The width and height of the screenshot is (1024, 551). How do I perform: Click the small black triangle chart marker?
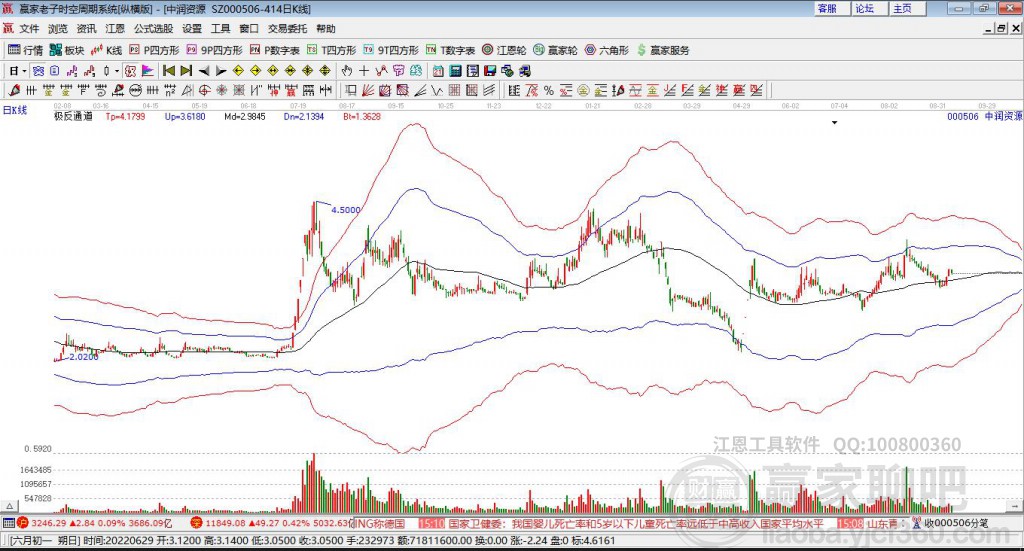coord(834,123)
